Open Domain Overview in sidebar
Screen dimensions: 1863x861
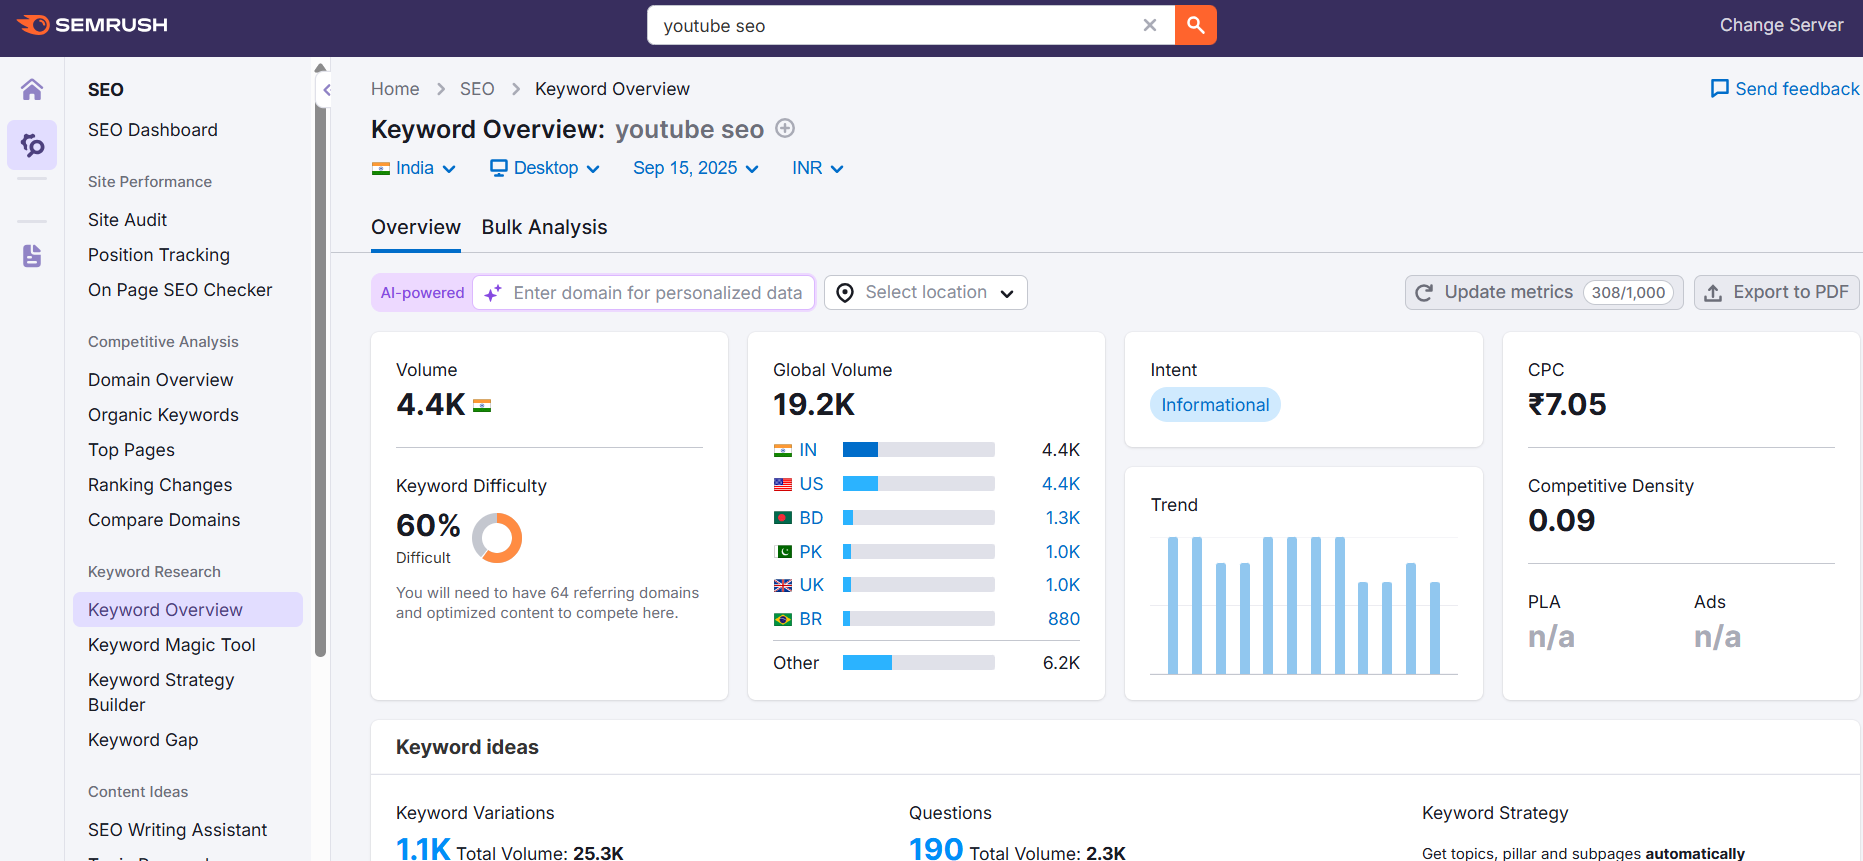point(161,380)
